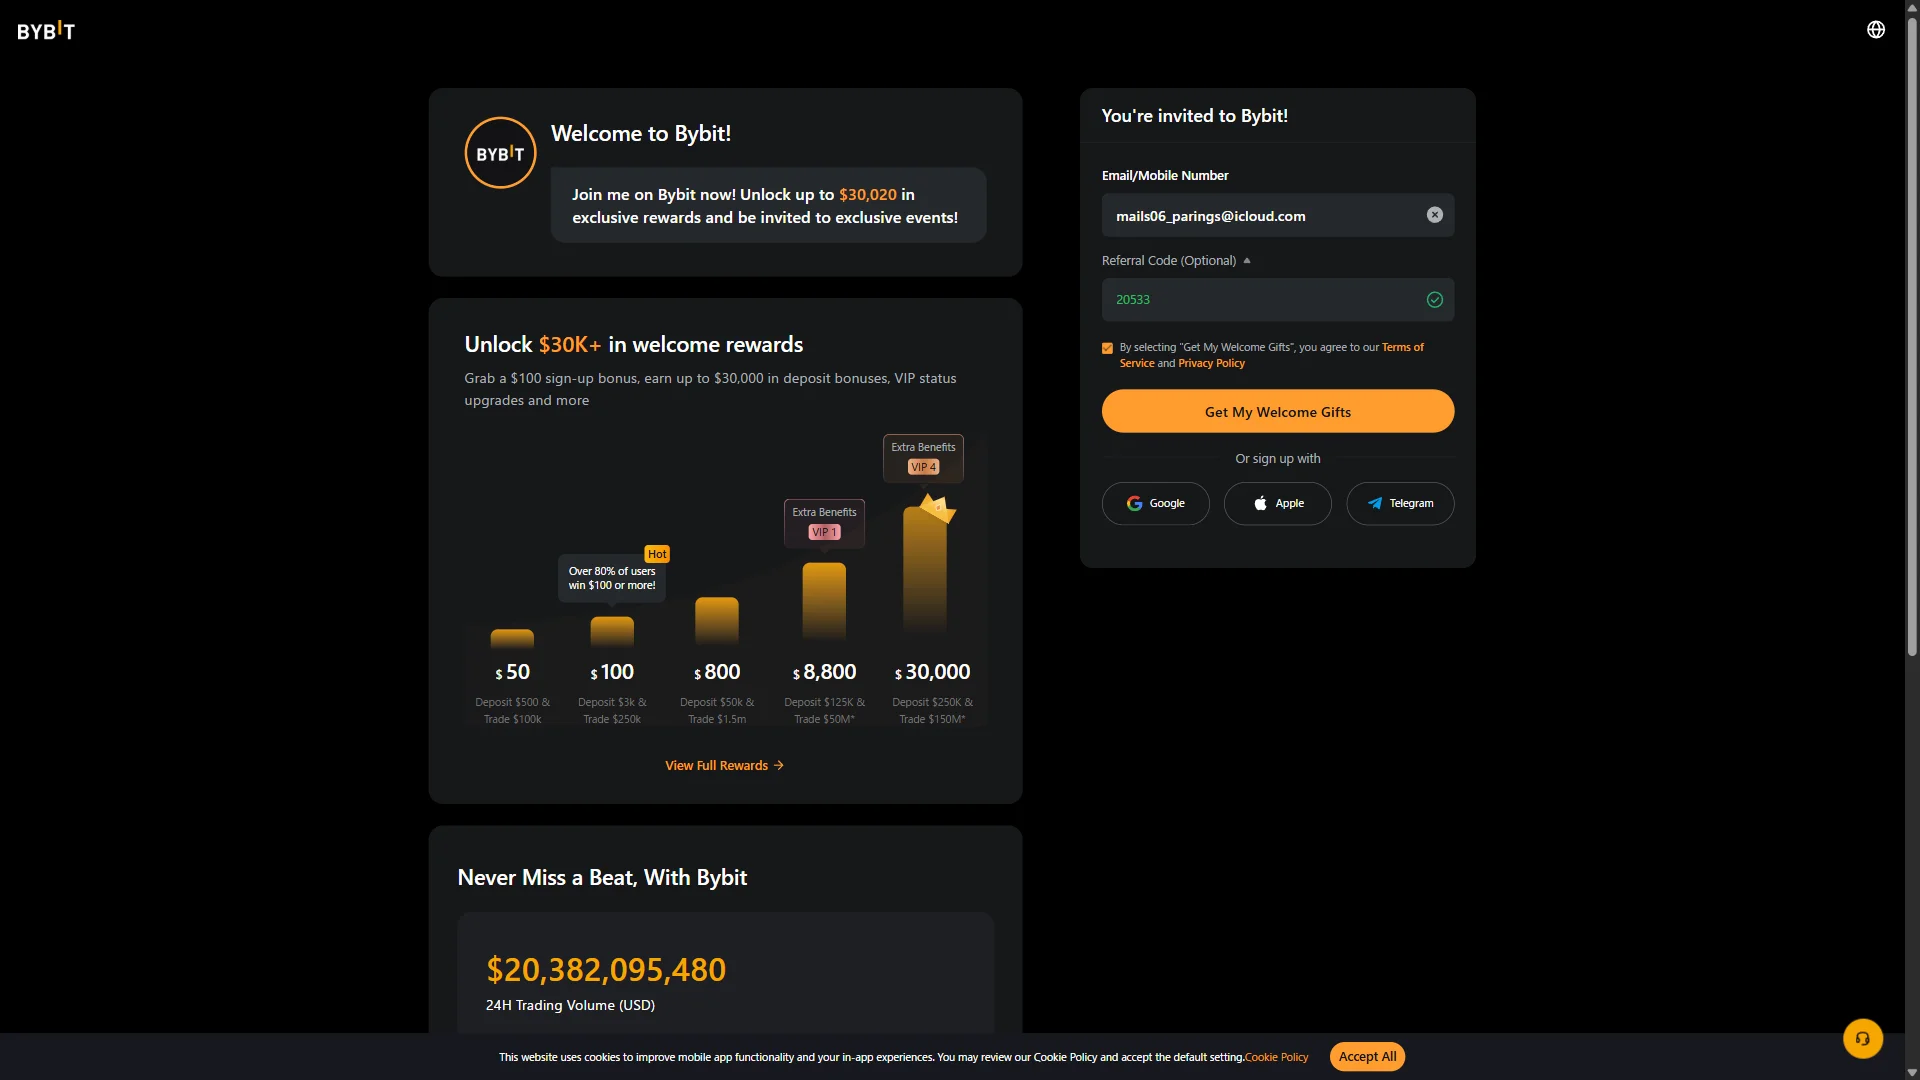Screen dimensions: 1920x1080
Task: Click the round Bybit welcome avatar
Action: [501, 153]
